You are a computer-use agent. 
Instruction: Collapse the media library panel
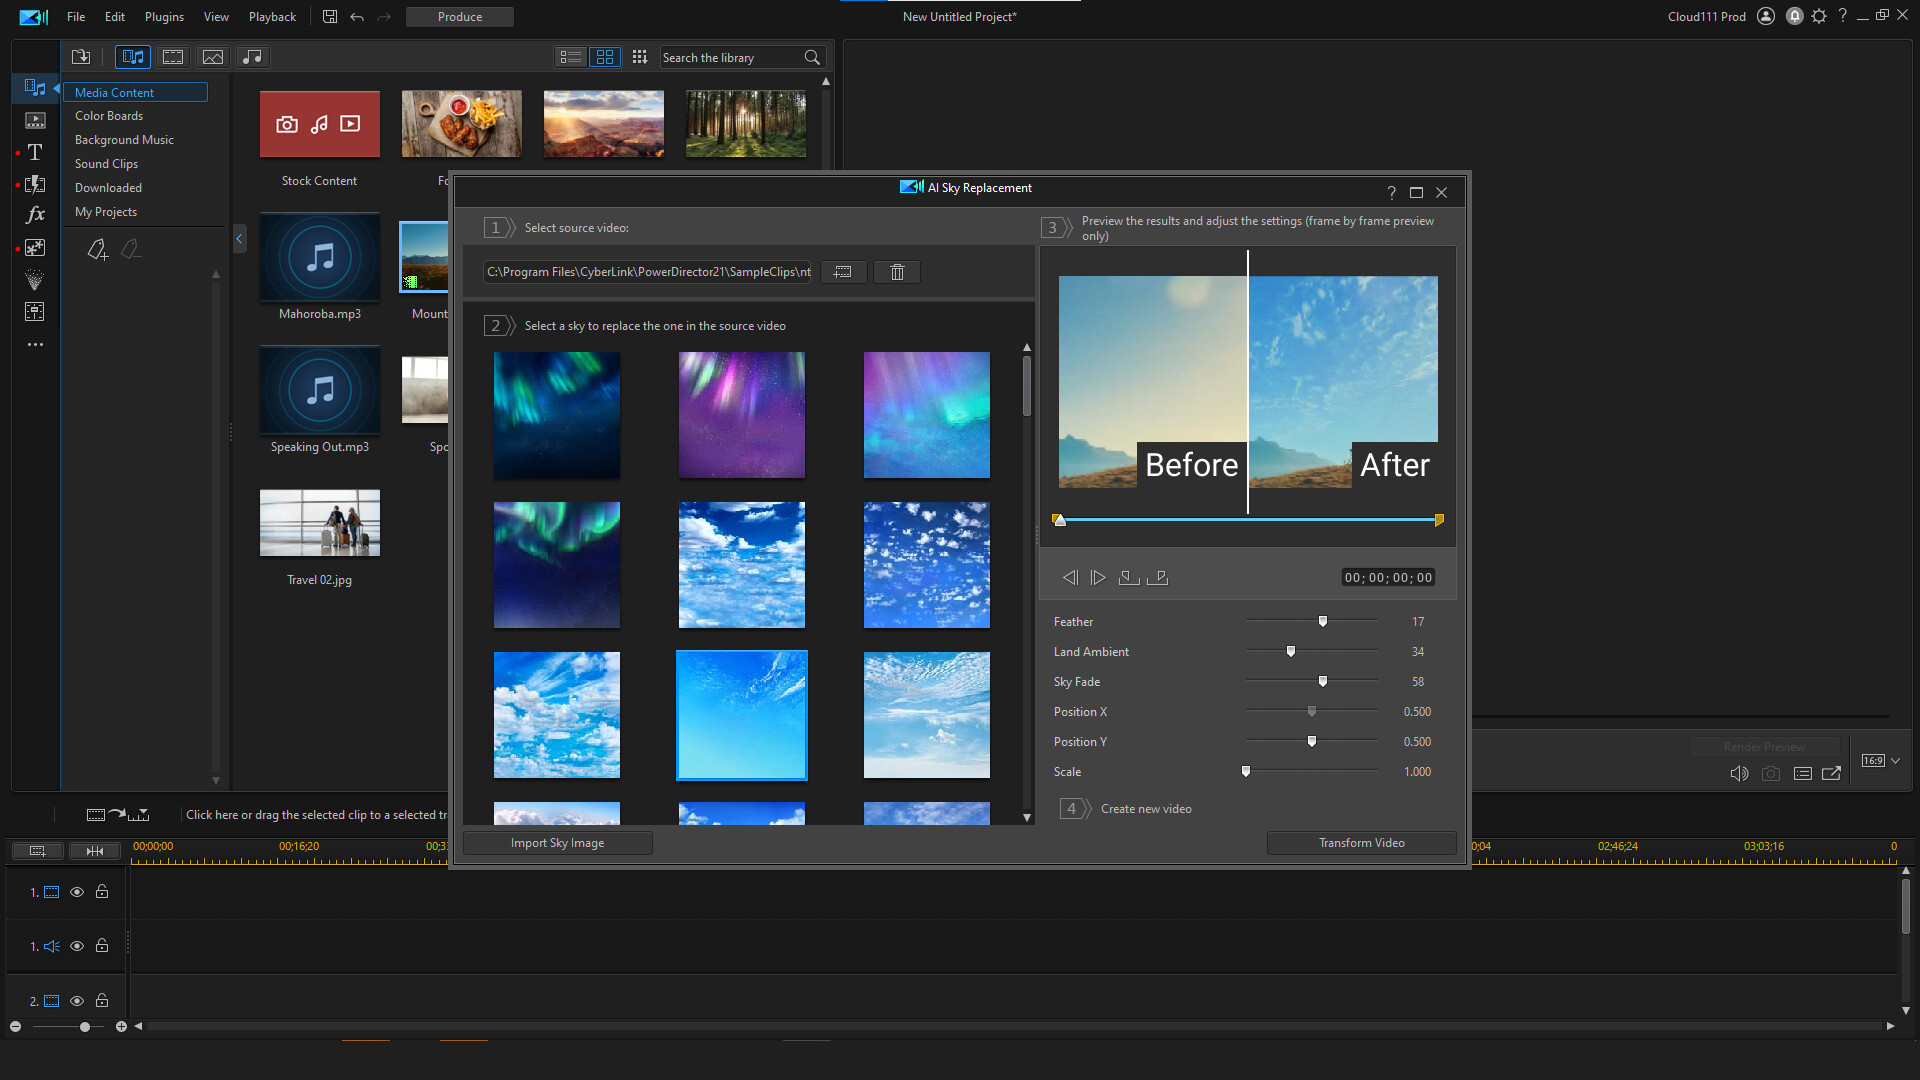[x=239, y=239]
